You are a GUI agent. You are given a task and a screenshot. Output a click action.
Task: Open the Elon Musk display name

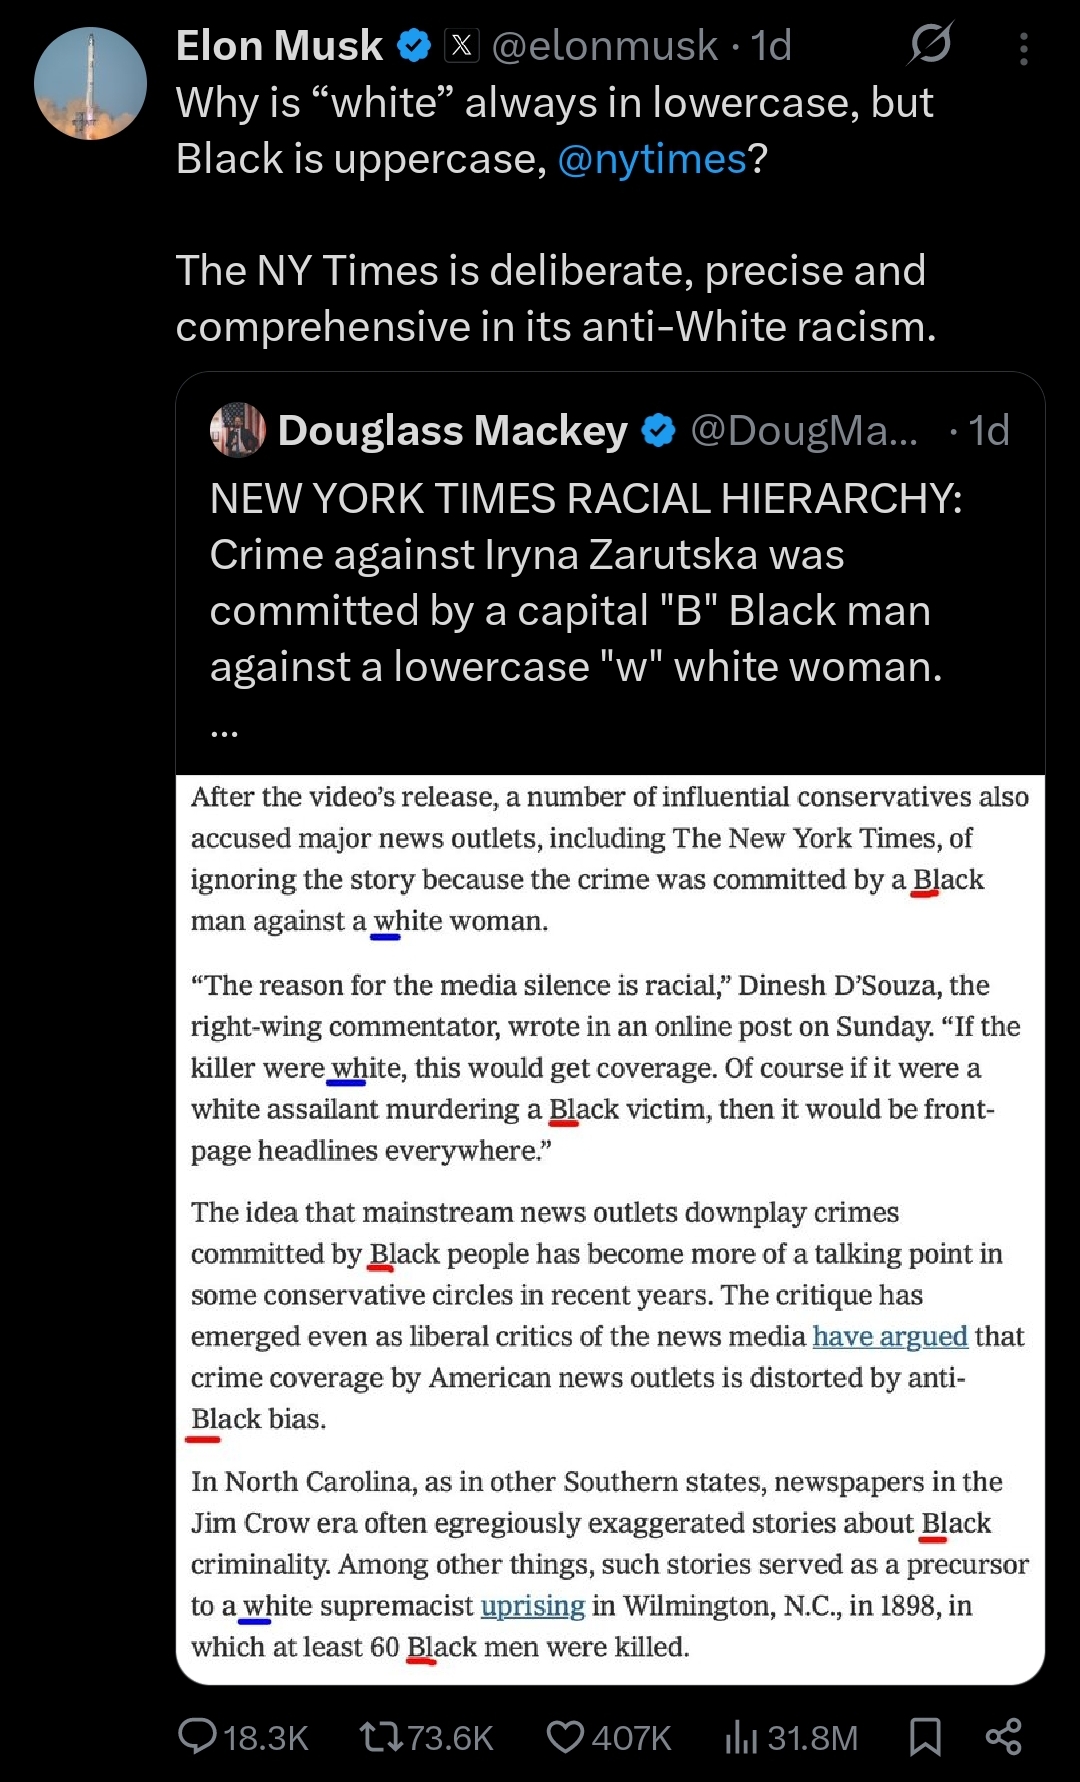[x=279, y=45]
